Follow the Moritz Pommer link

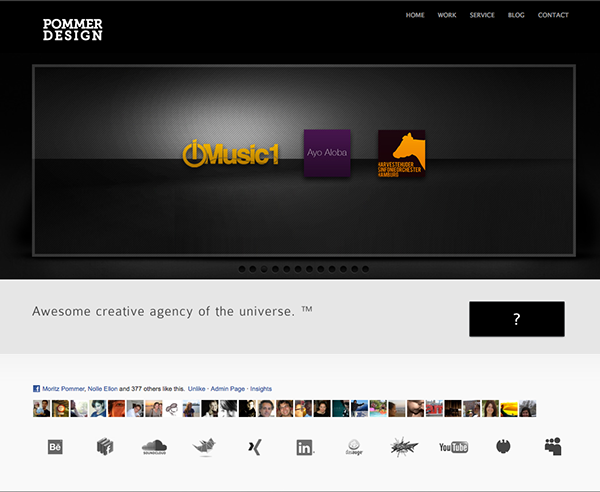63,389
